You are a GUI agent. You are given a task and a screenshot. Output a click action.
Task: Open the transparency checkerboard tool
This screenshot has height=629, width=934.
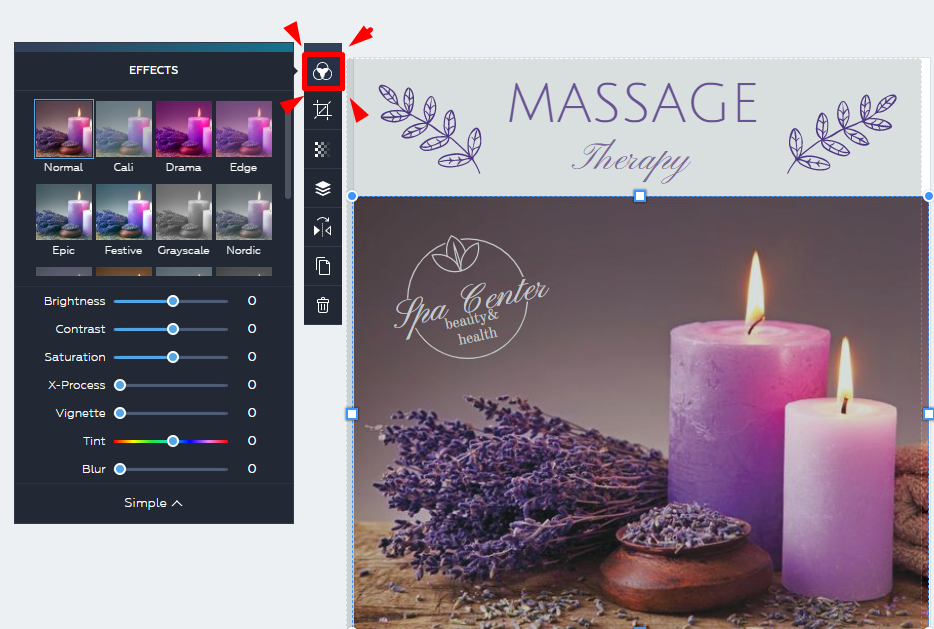point(322,149)
